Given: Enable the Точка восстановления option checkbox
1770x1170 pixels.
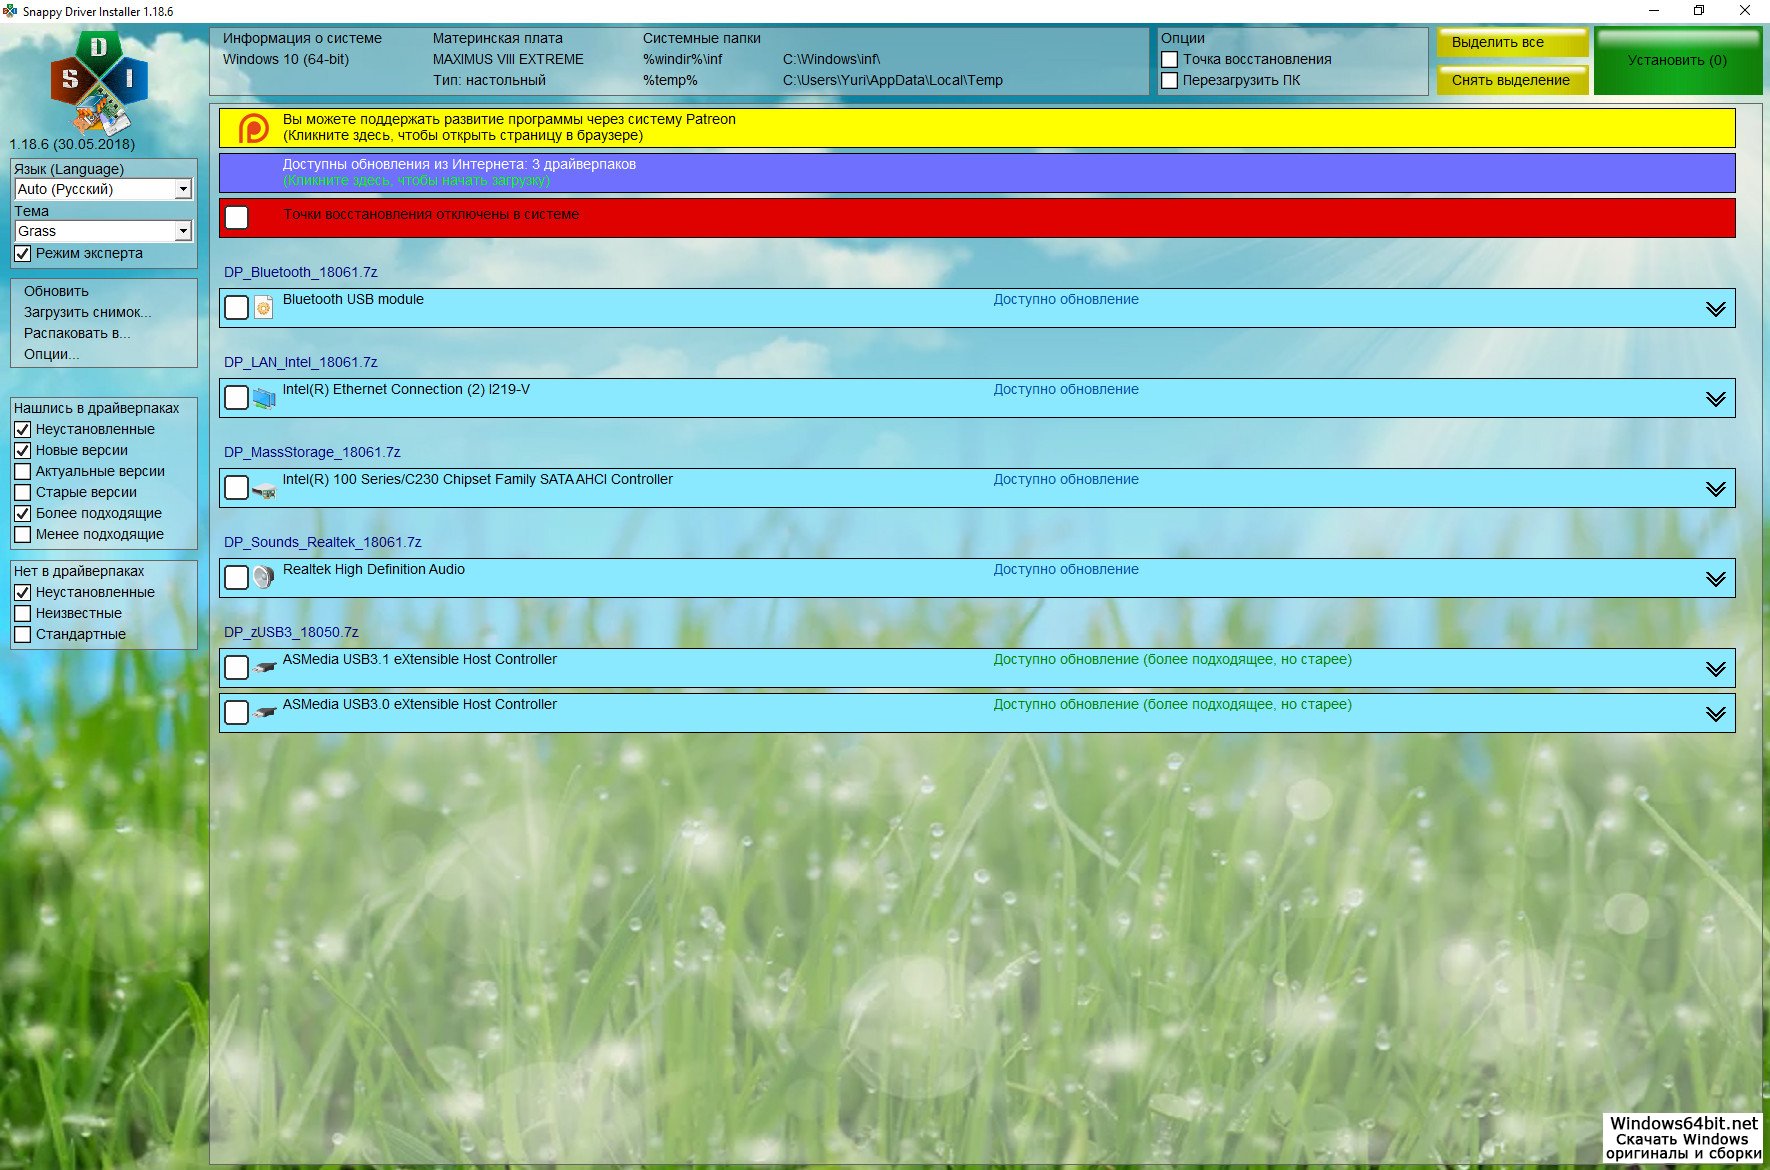Looking at the screenshot, I should point(1169,60).
